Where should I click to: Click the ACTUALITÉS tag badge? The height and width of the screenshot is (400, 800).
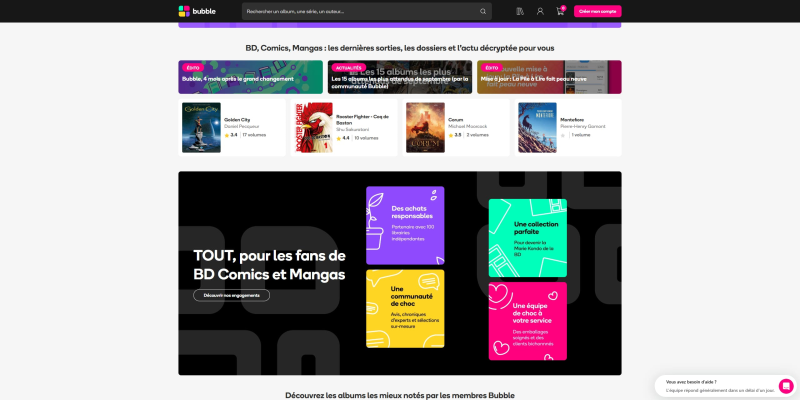click(349, 68)
